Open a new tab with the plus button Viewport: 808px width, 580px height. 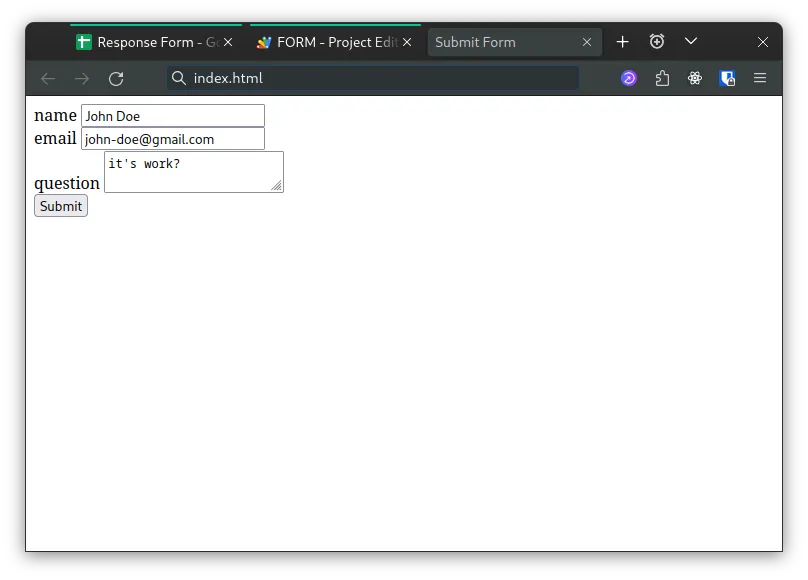click(622, 42)
